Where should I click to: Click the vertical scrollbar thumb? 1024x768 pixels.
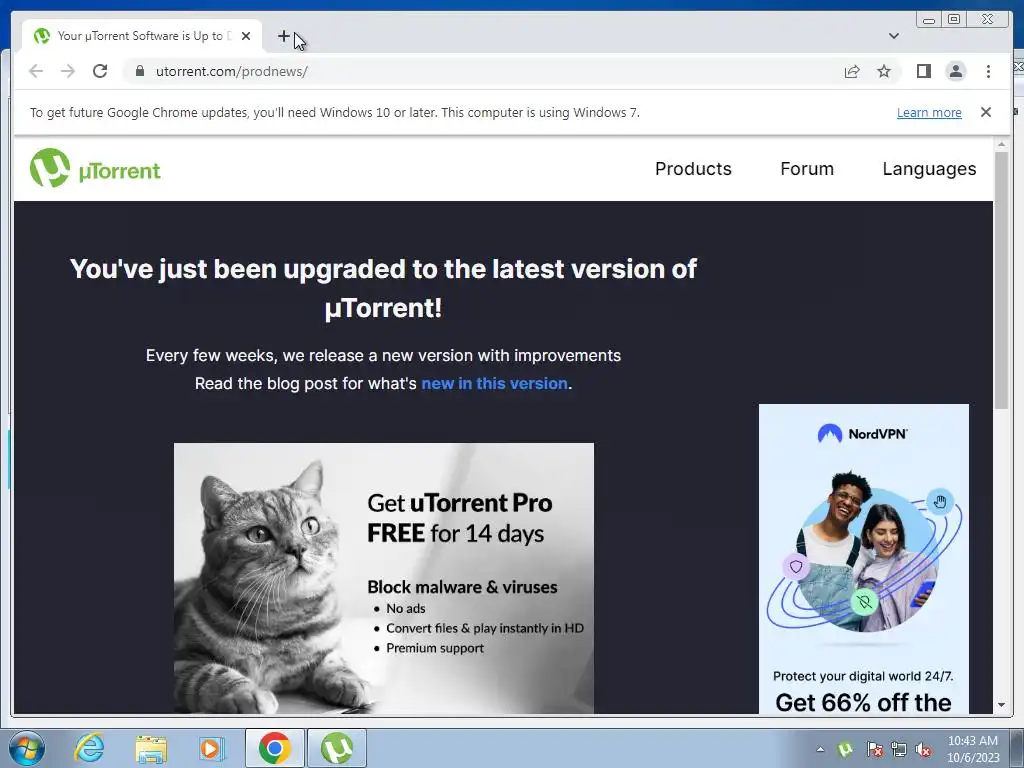[1001, 280]
